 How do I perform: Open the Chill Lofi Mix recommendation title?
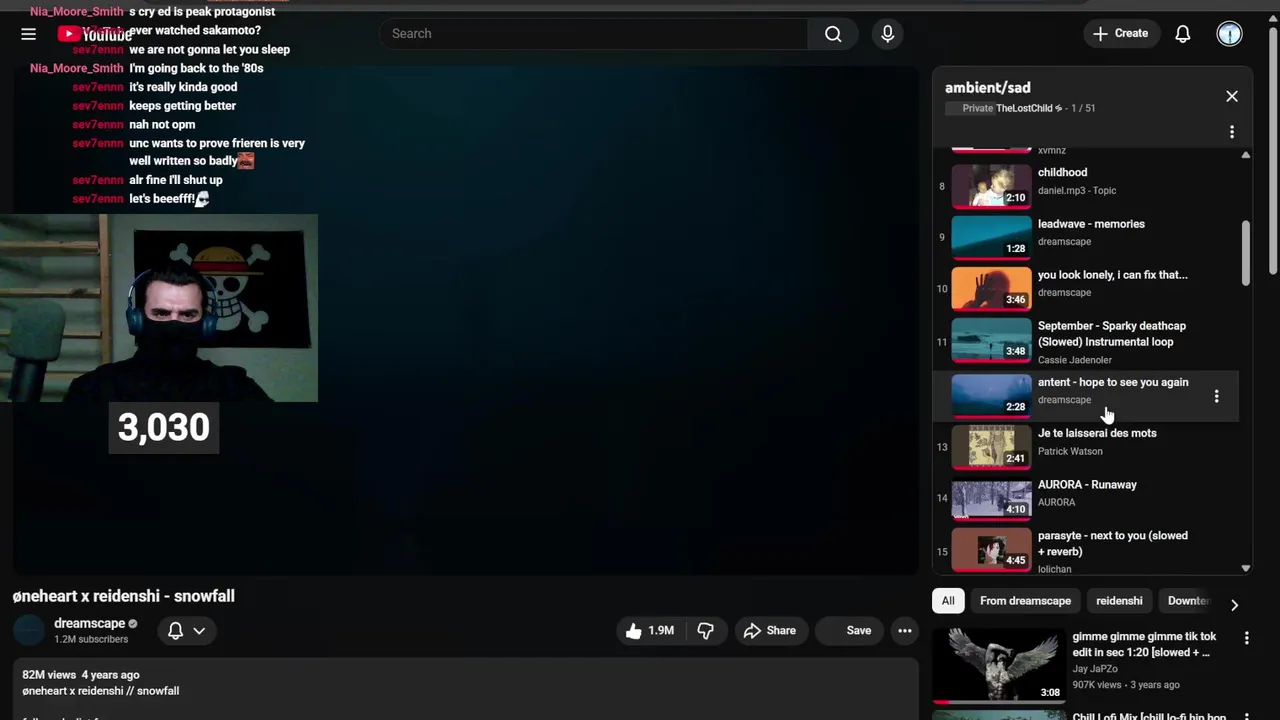pos(1150,716)
